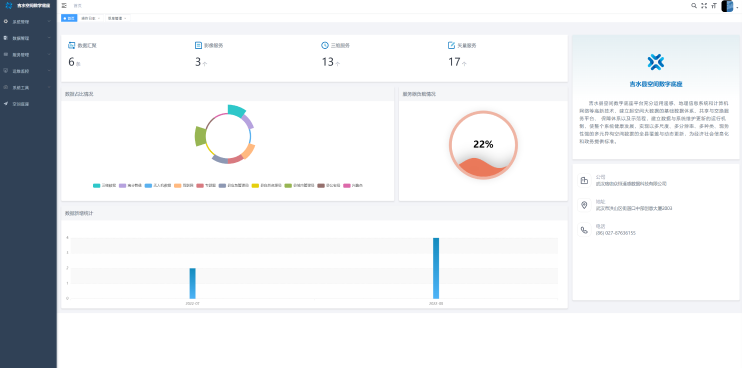
Task: Expand the 数据管理 sidebar menu
Action: [28, 38]
